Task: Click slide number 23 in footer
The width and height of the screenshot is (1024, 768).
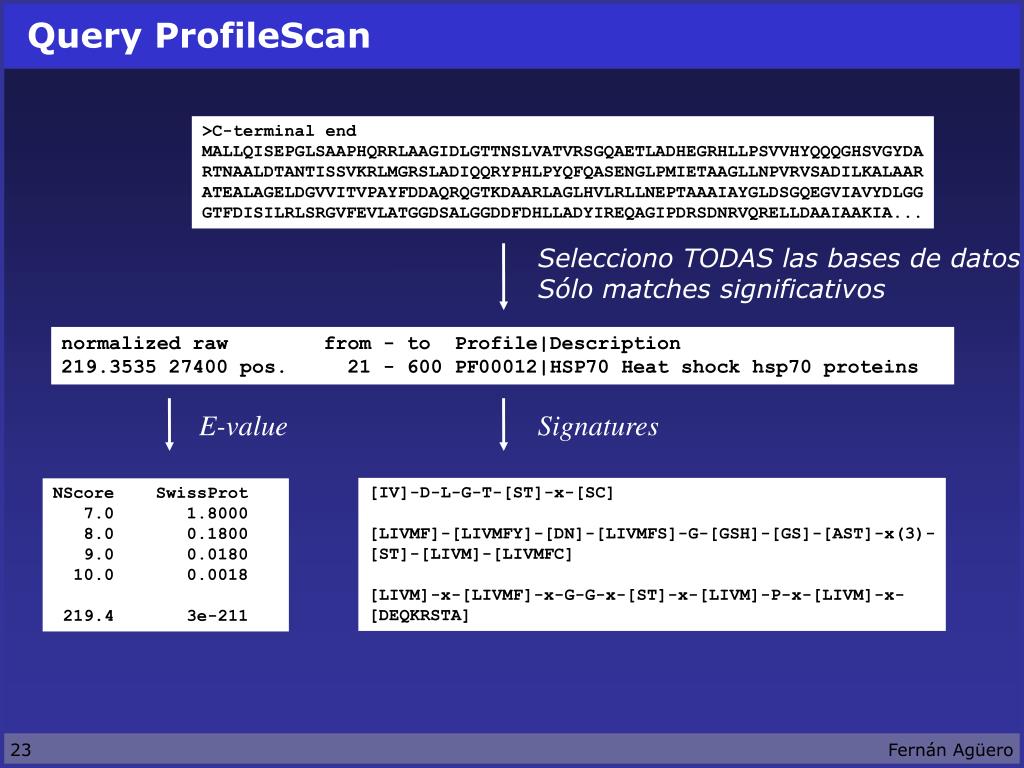Action: (x=21, y=750)
